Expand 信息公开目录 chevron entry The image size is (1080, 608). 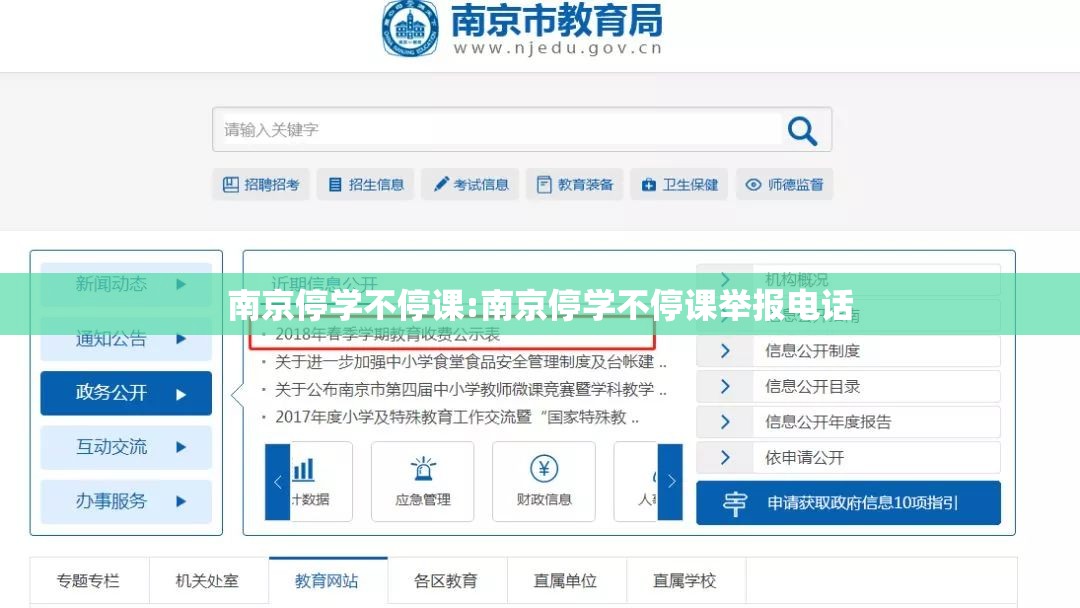pos(848,386)
